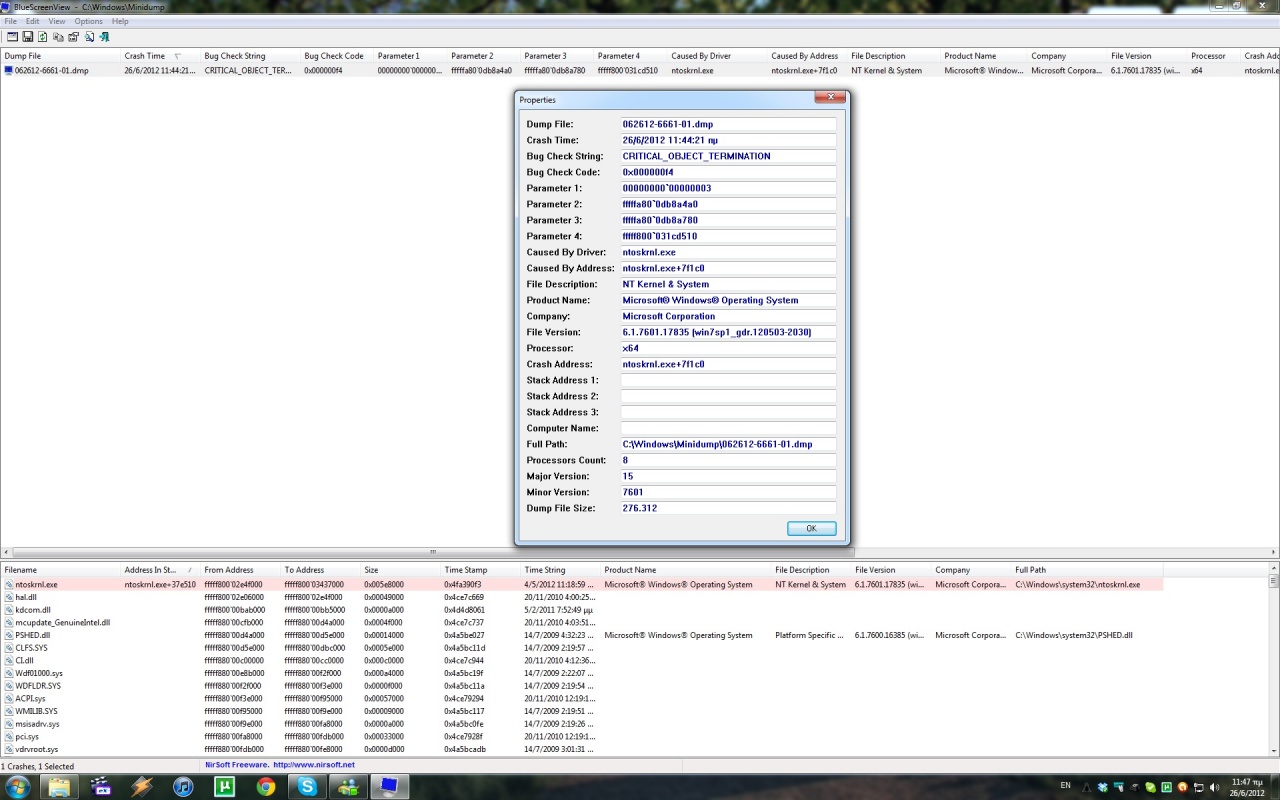Viewport: 1280px width, 800px height.
Task: Open Google Chrome from the taskbar
Action: (265, 786)
